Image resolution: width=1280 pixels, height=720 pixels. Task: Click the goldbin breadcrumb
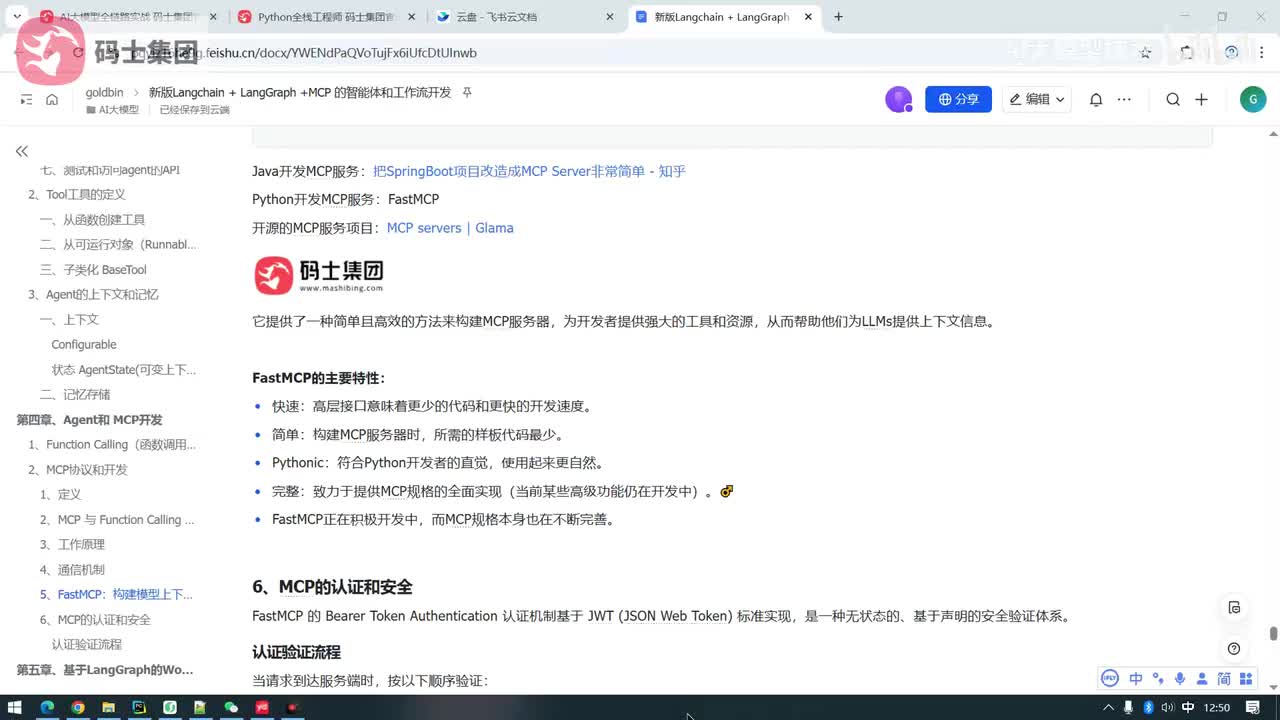[x=104, y=92]
